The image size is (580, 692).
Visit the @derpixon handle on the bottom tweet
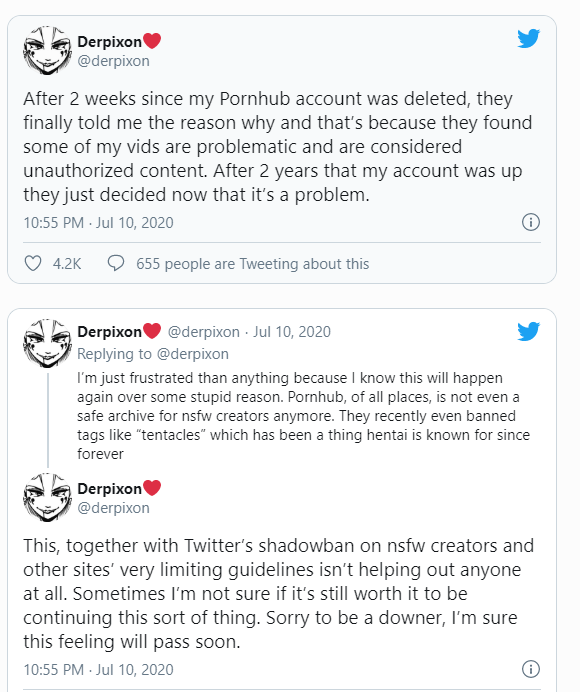(x=113, y=508)
